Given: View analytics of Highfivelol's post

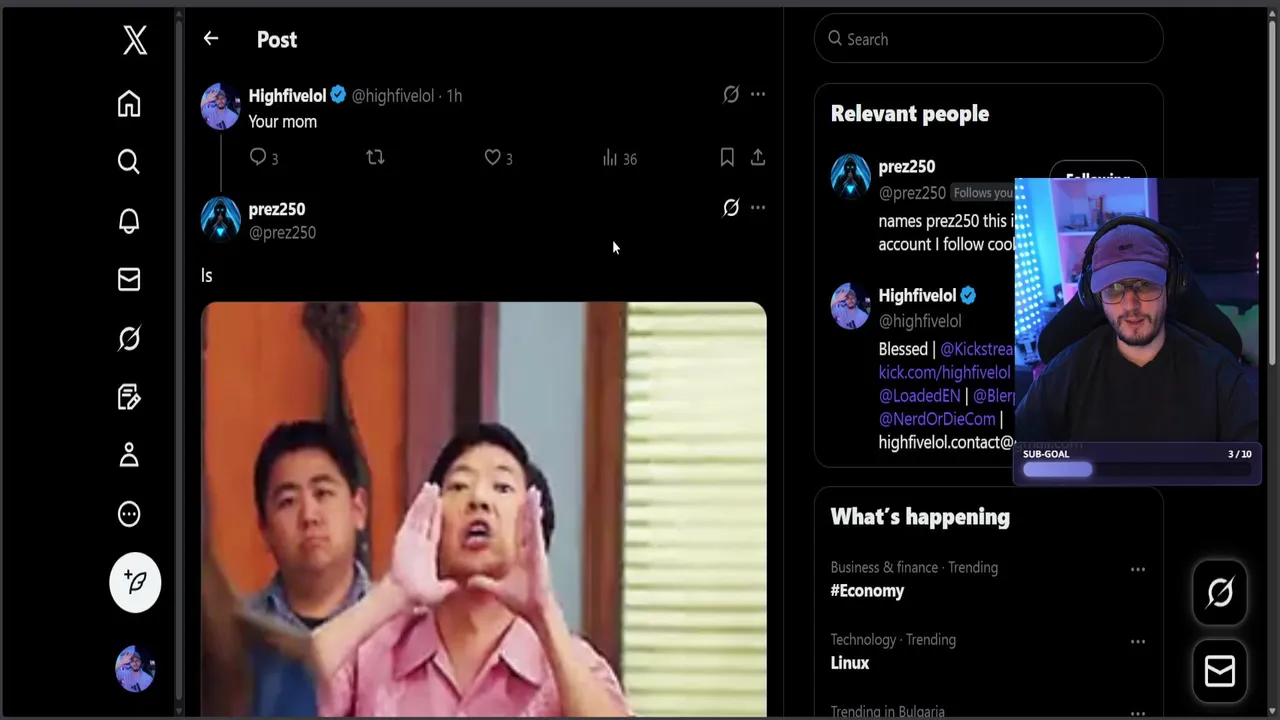Looking at the screenshot, I should click(619, 158).
